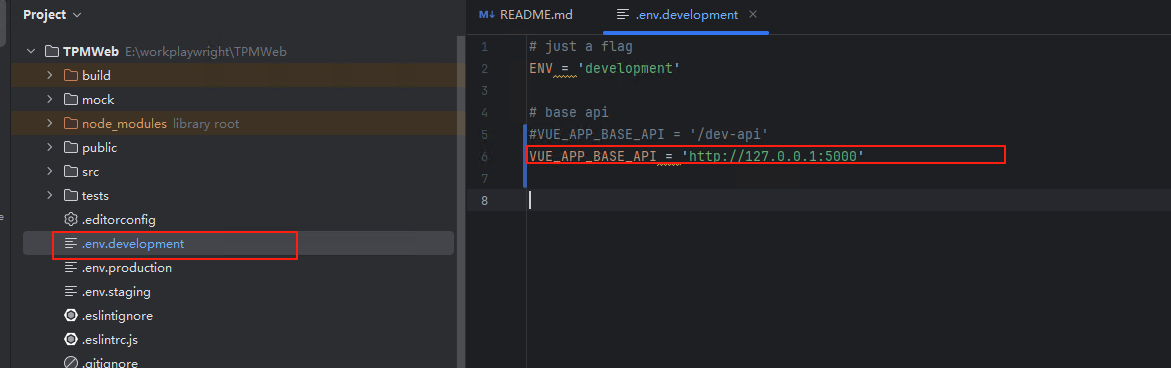Image resolution: width=1171 pixels, height=368 pixels.
Task: Select the src folder icon
Action: 71,172
